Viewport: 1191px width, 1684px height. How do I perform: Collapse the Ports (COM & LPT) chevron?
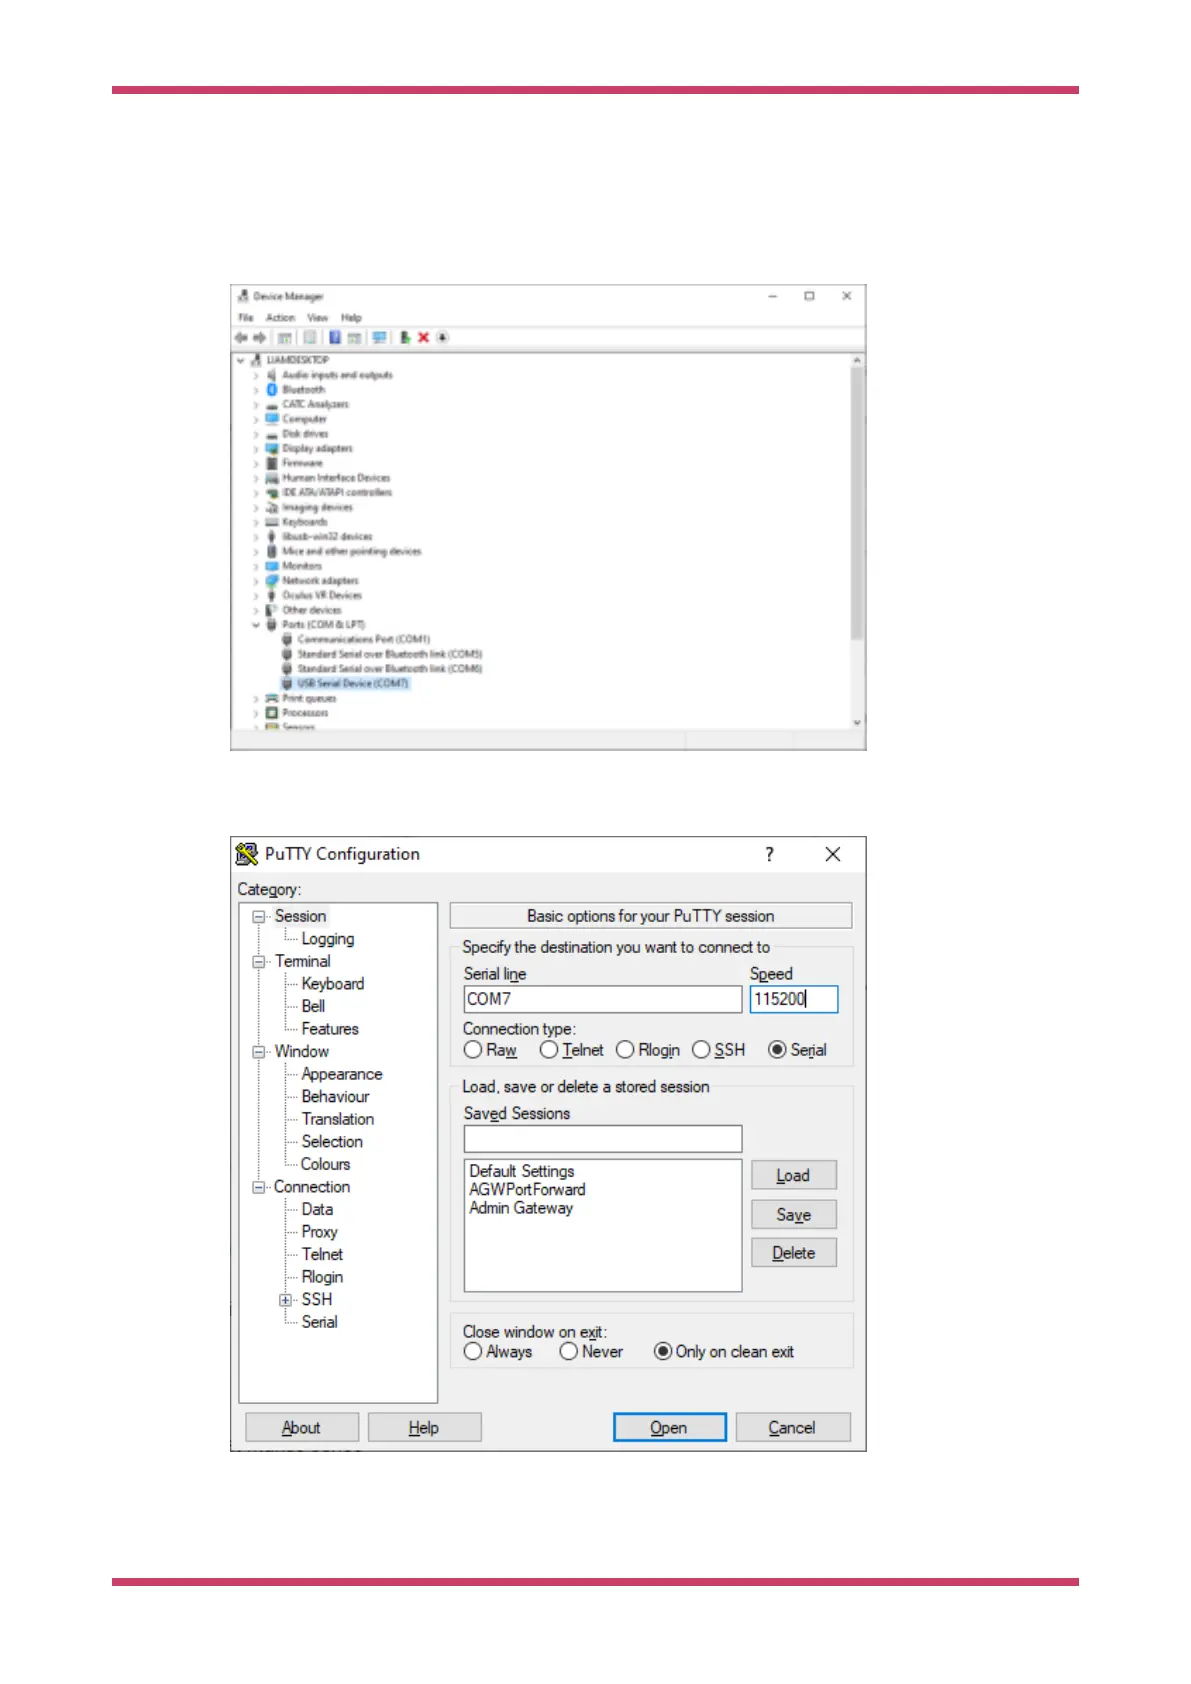255,624
